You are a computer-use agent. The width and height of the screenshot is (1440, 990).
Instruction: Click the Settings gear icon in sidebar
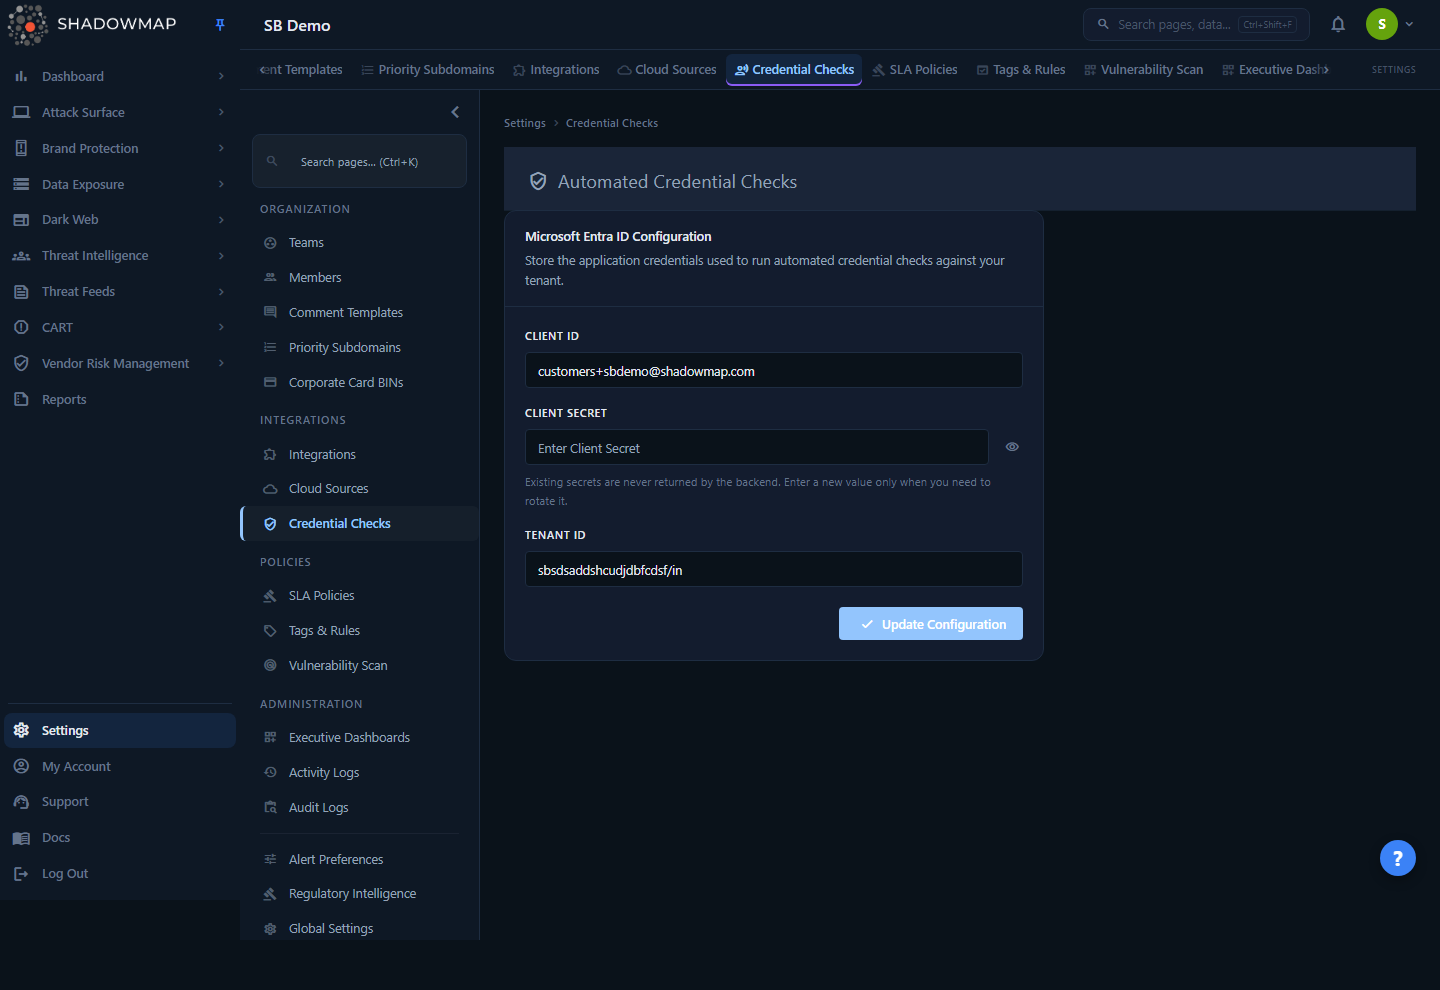click(21, 730)
